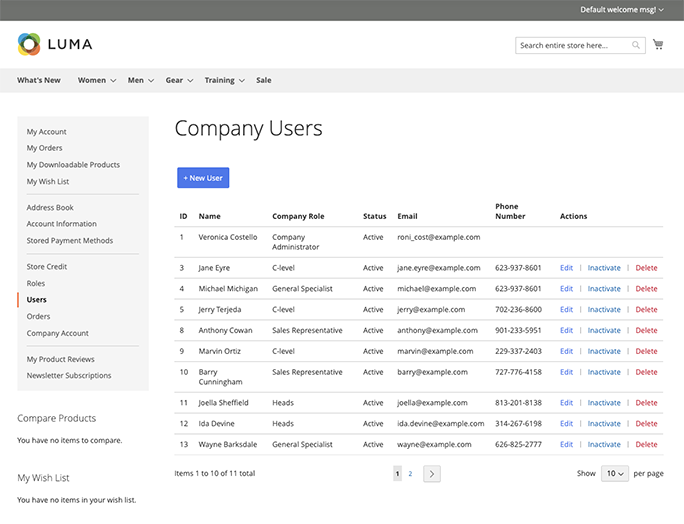Open My Orders in the sidebar

click(x=44, y=148)
